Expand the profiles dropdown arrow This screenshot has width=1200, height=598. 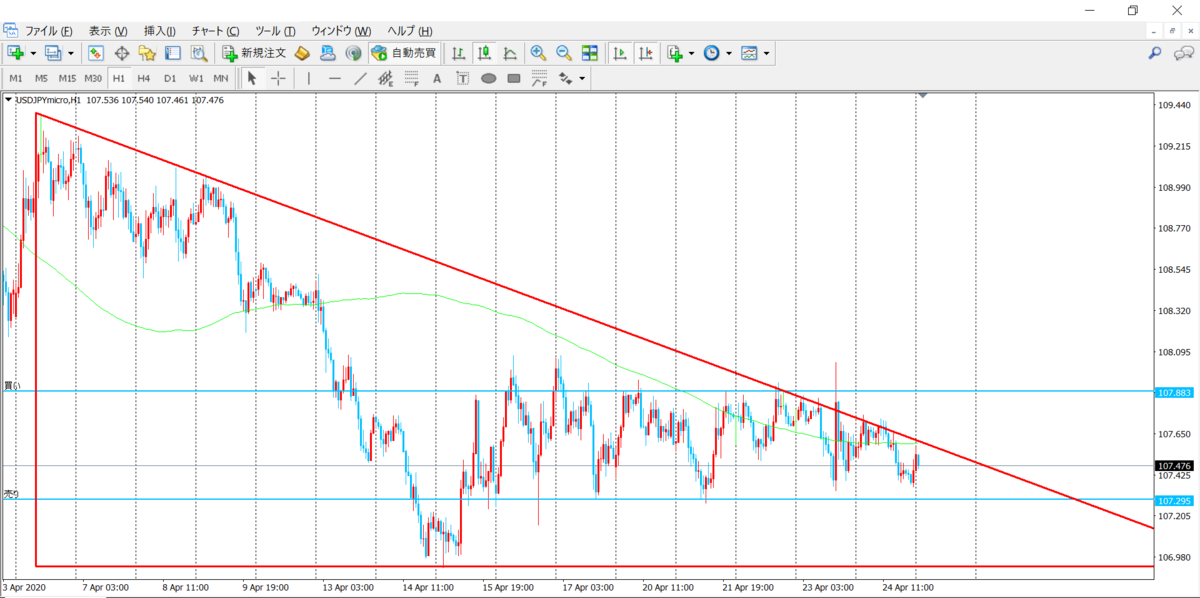click(x=70, y=53)
